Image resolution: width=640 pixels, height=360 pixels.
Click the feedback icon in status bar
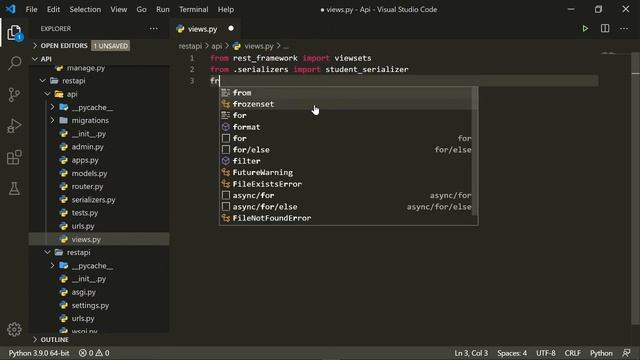(x=627, y=353)
